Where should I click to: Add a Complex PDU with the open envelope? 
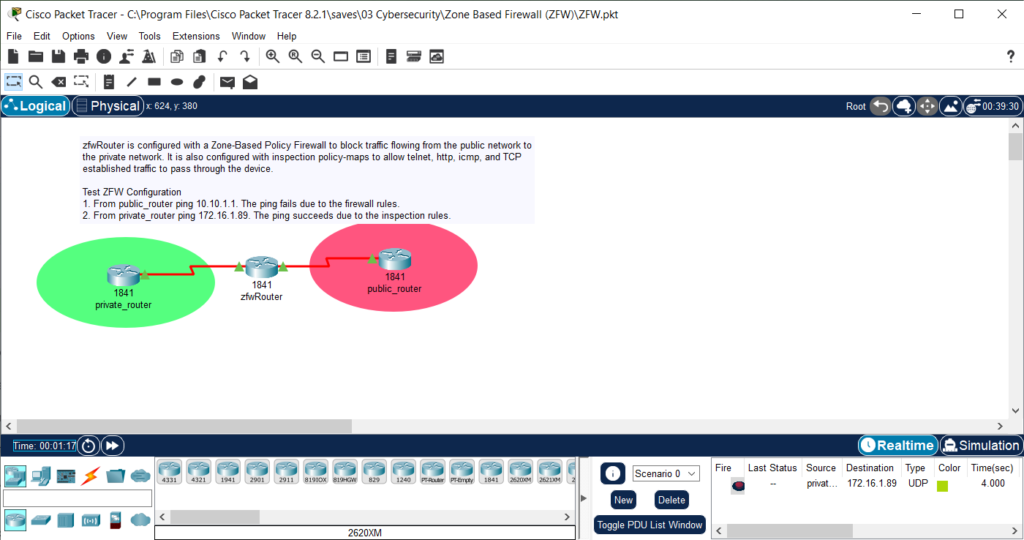[250, 82]
